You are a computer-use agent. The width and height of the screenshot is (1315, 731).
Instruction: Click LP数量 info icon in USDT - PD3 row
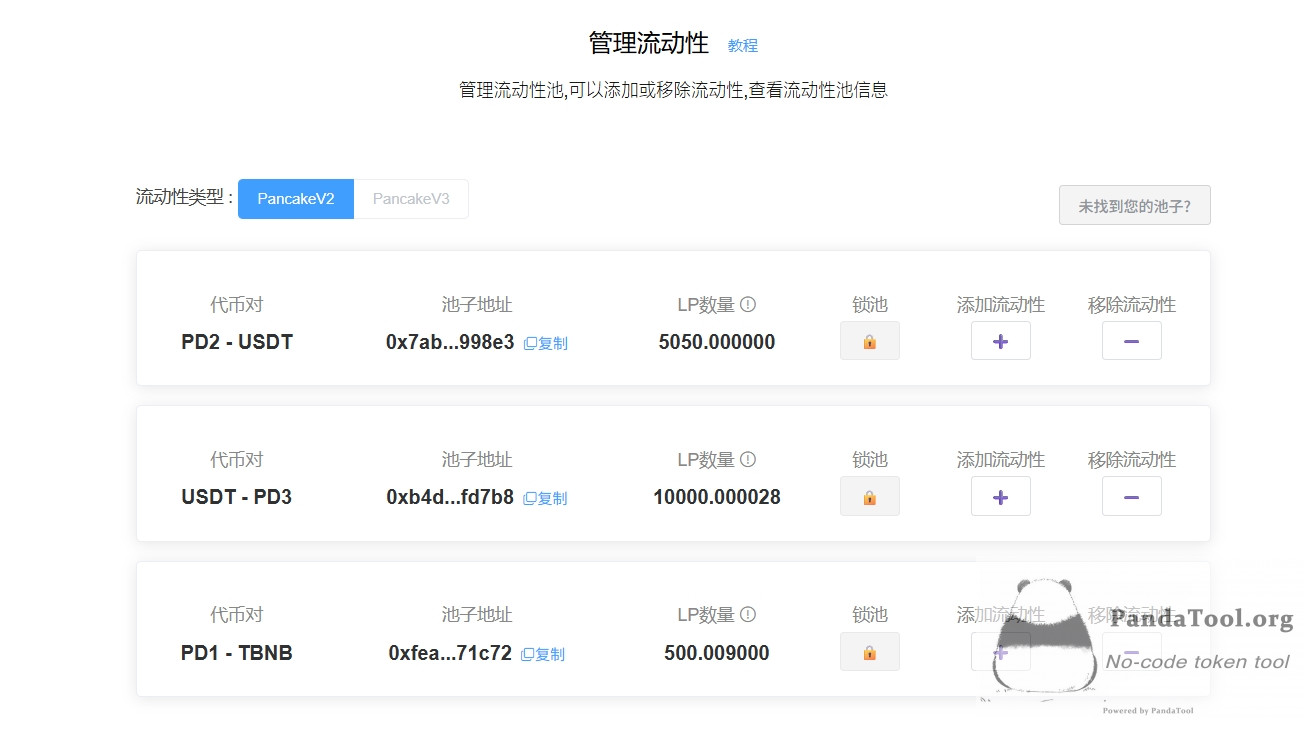[748, 459]
